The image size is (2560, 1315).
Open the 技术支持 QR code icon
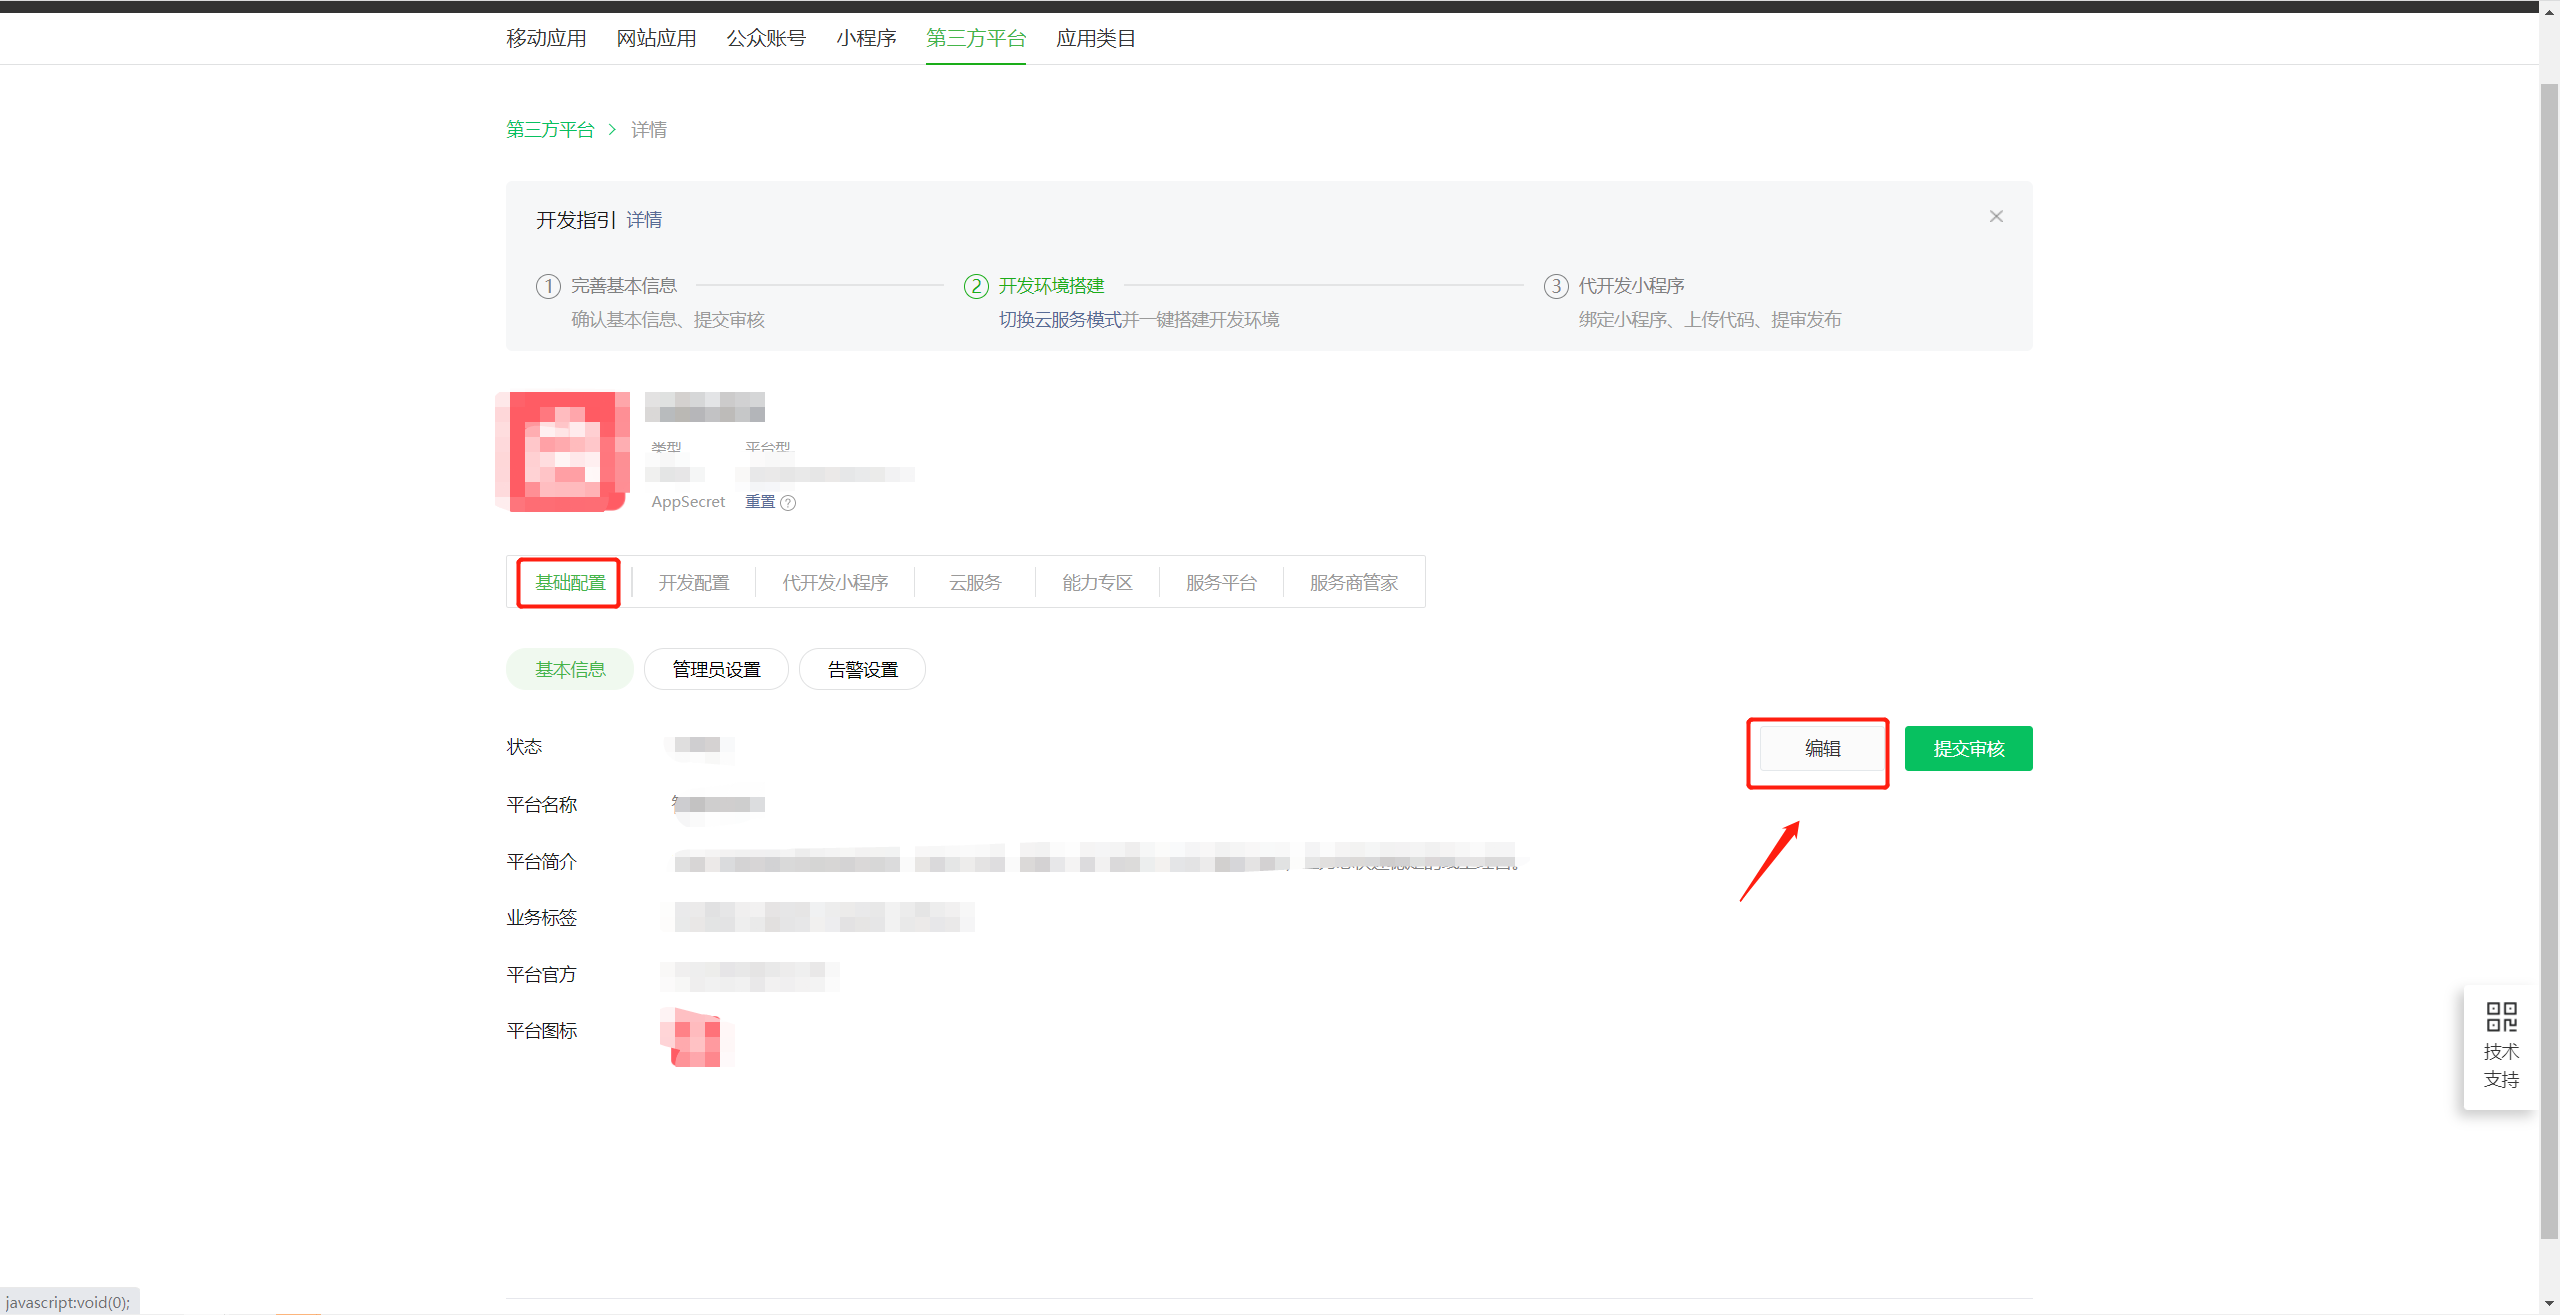[x=2501, y=1017]
